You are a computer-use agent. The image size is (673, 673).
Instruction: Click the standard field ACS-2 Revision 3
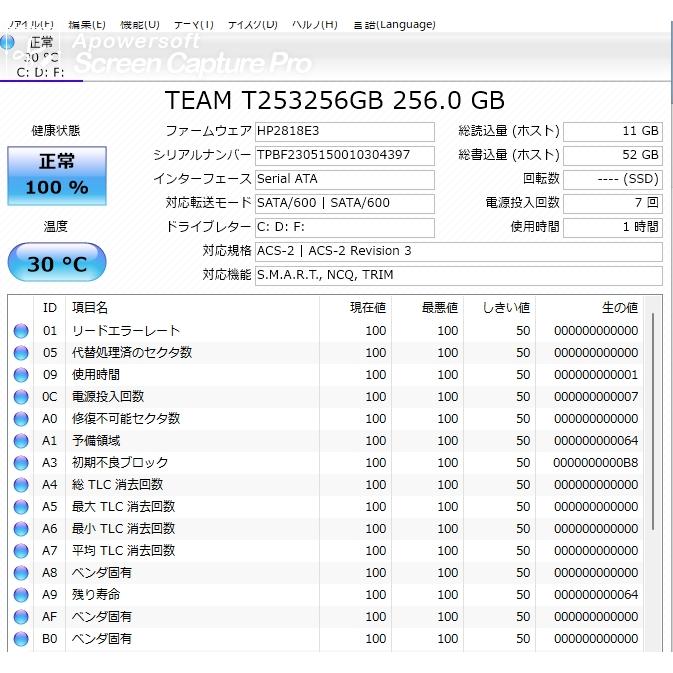pyautogui.click(x=459, y=252)
